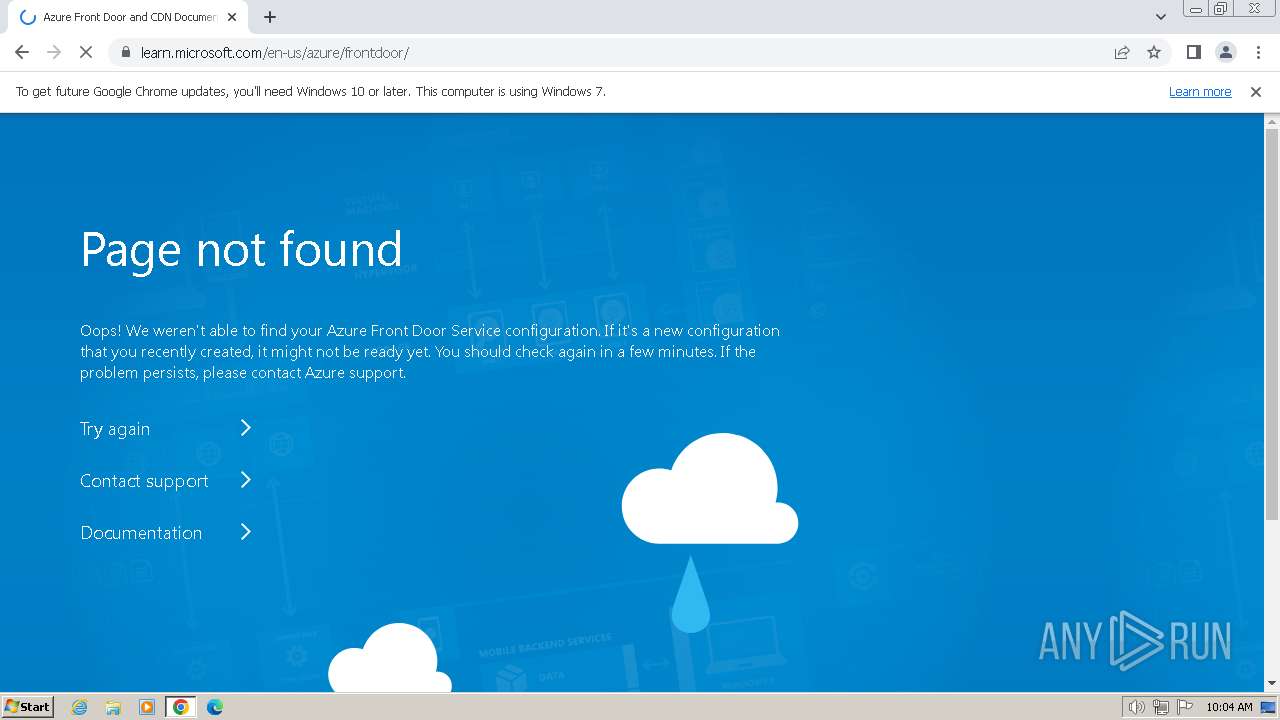
Task: Click the Page not found heading
Action: pyautogui.click(x=241, y=249)
